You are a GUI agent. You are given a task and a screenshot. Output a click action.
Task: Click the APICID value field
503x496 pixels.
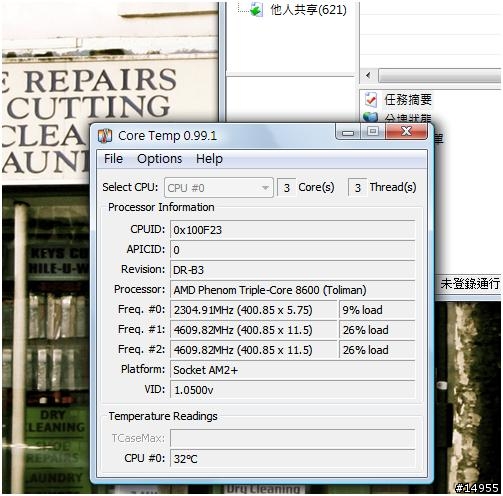click(292, 250)
